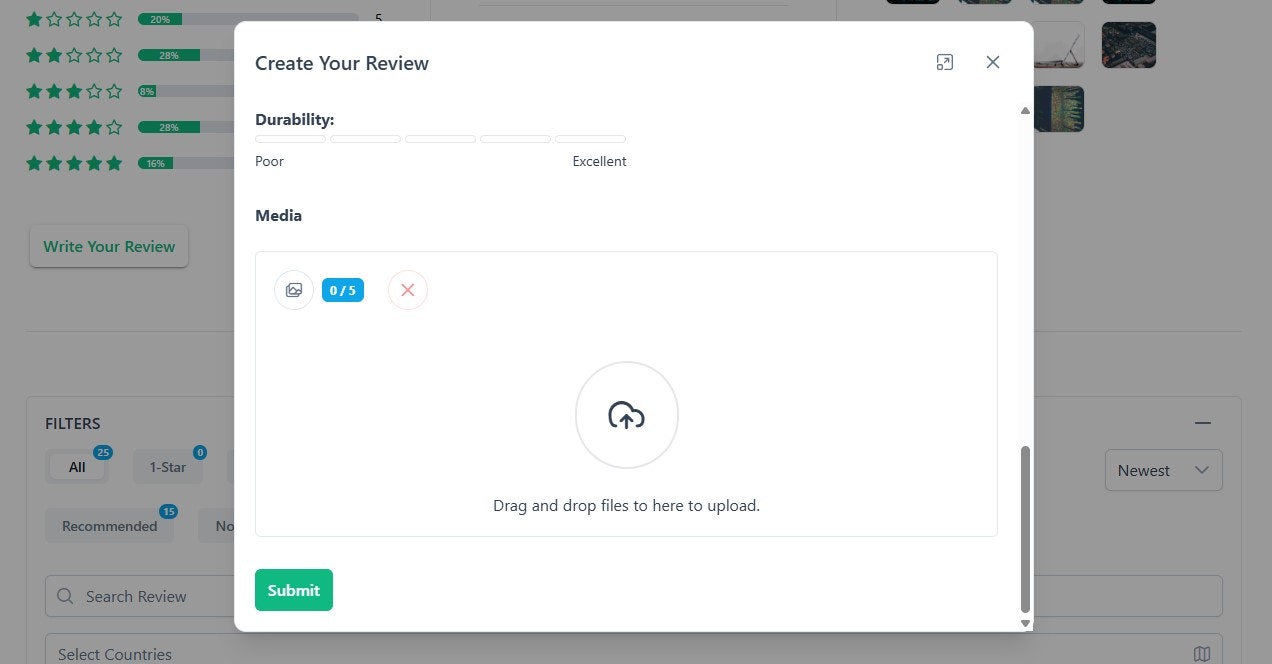
Task: Enable the All reviews filter
Action: click(x=76, y=466)
